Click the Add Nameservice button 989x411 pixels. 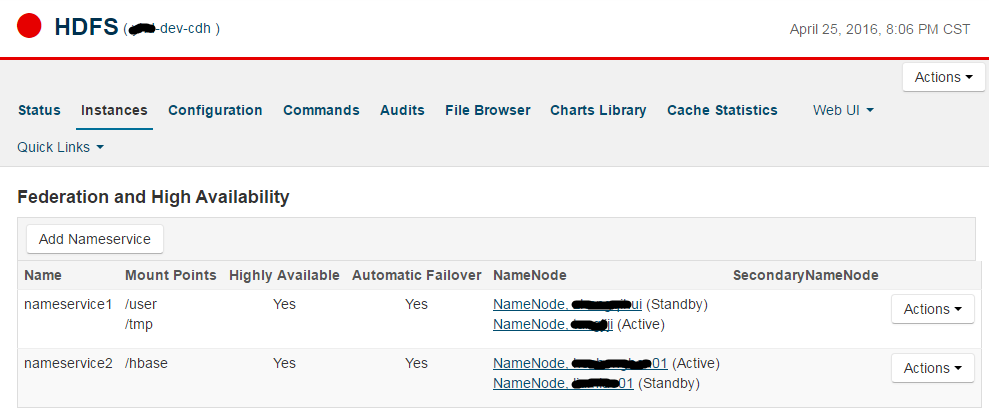point(94,239)
